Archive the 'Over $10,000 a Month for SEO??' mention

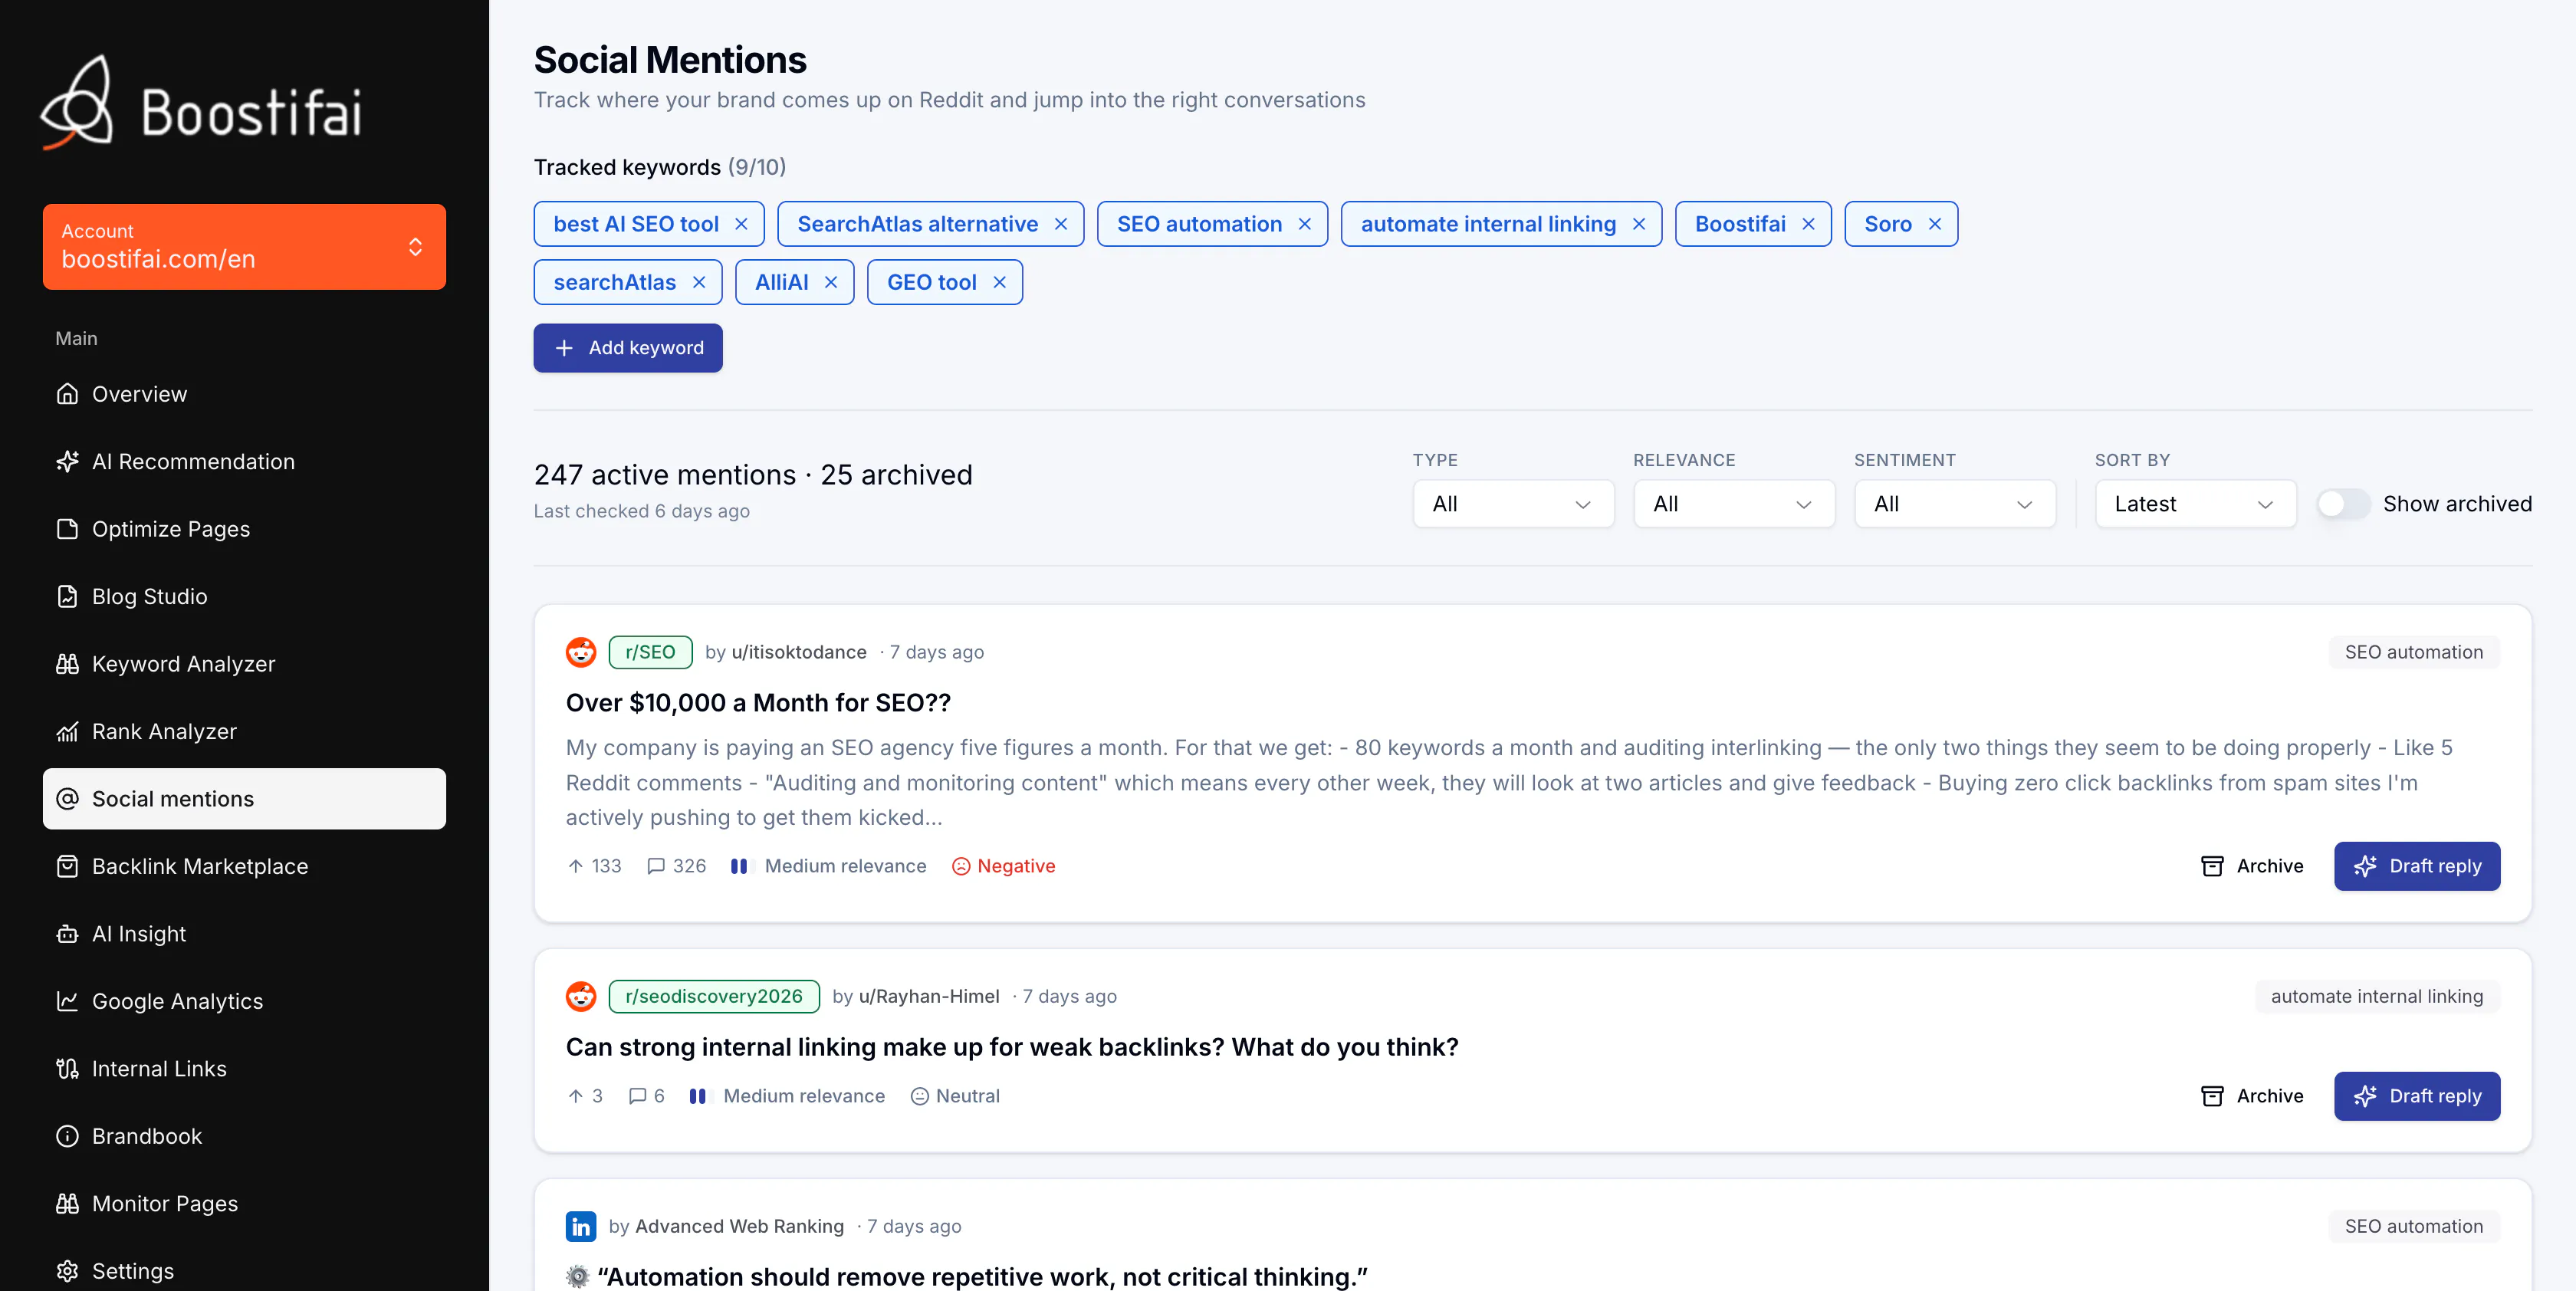2252,866
